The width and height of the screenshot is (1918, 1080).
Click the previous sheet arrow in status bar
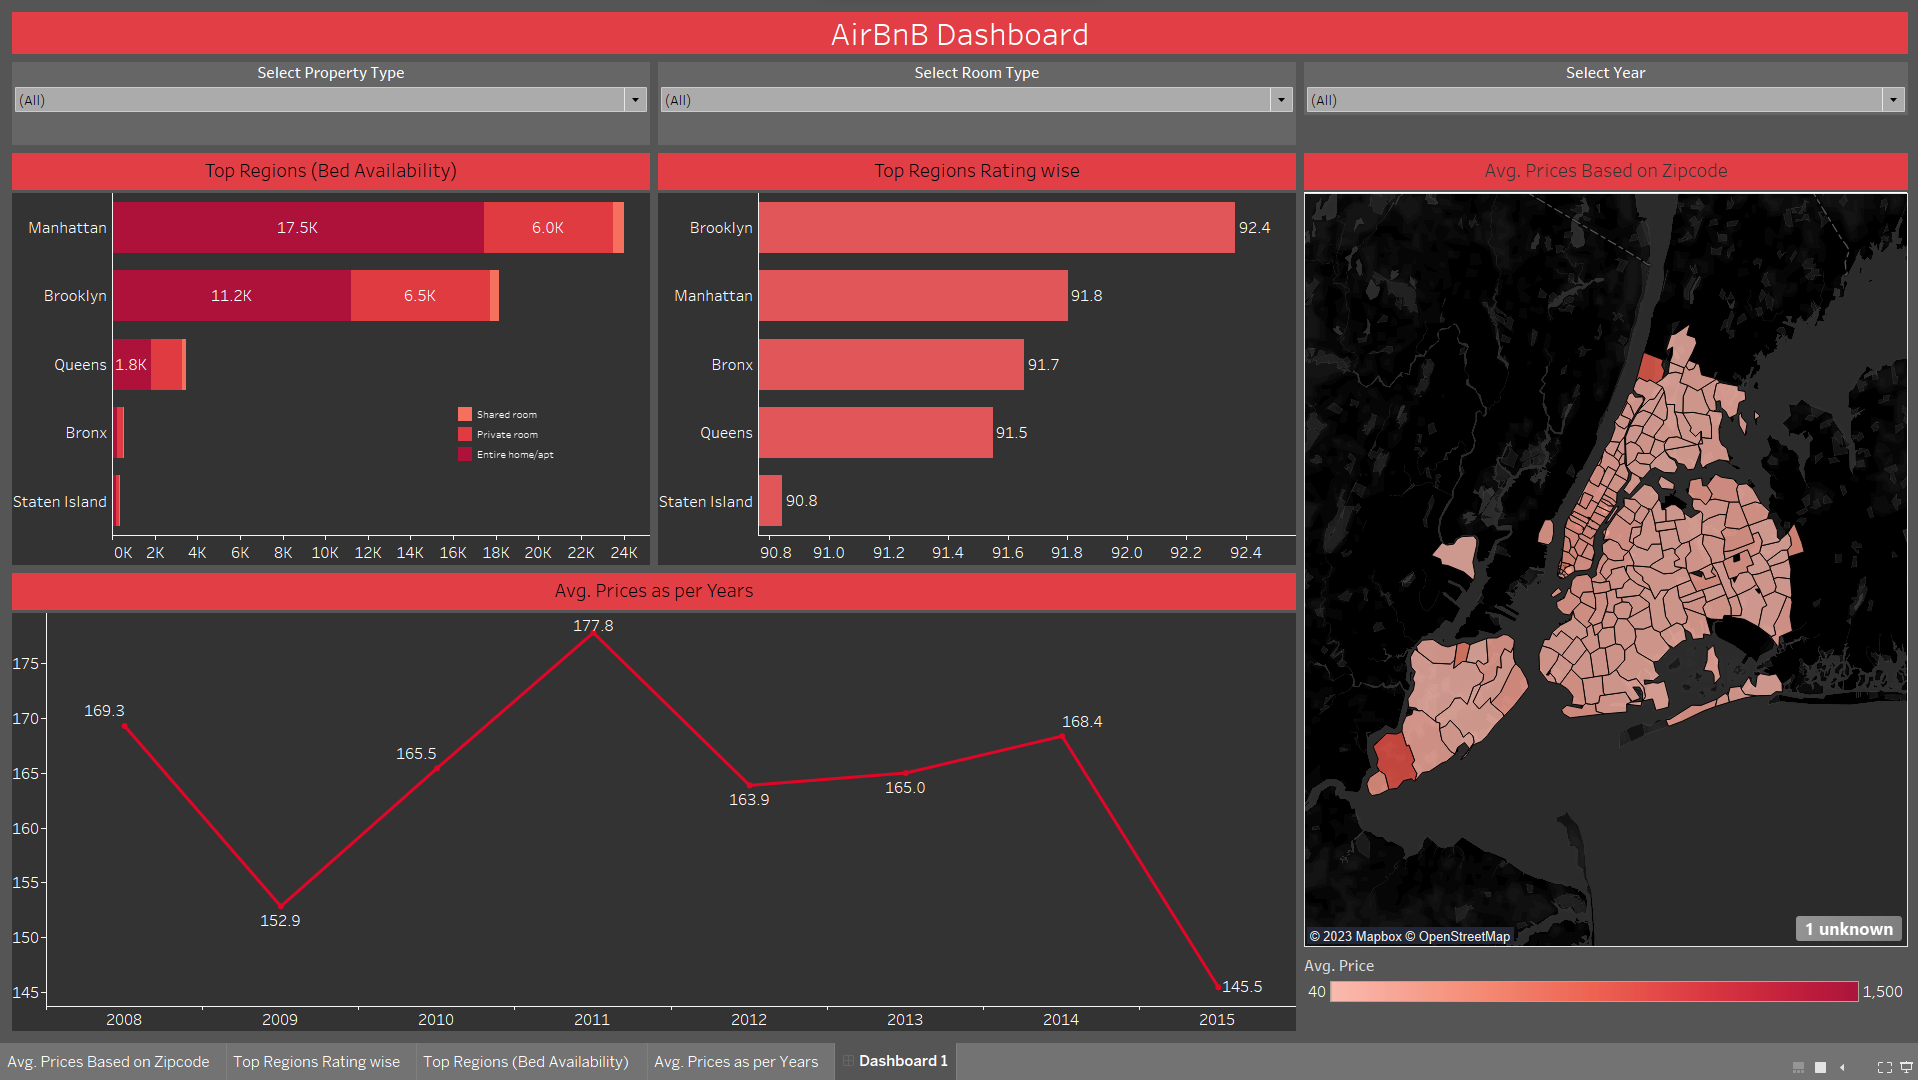[1842, 1067]
